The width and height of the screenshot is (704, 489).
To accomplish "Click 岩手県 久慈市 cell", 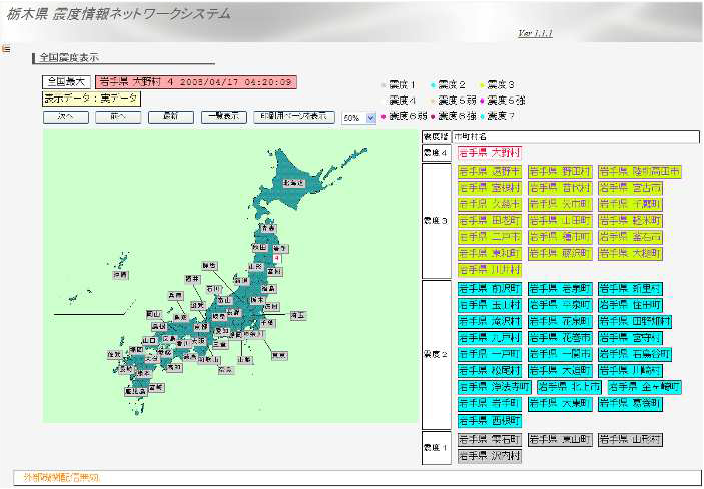I will pyautogui.click(x=490, y=204).
